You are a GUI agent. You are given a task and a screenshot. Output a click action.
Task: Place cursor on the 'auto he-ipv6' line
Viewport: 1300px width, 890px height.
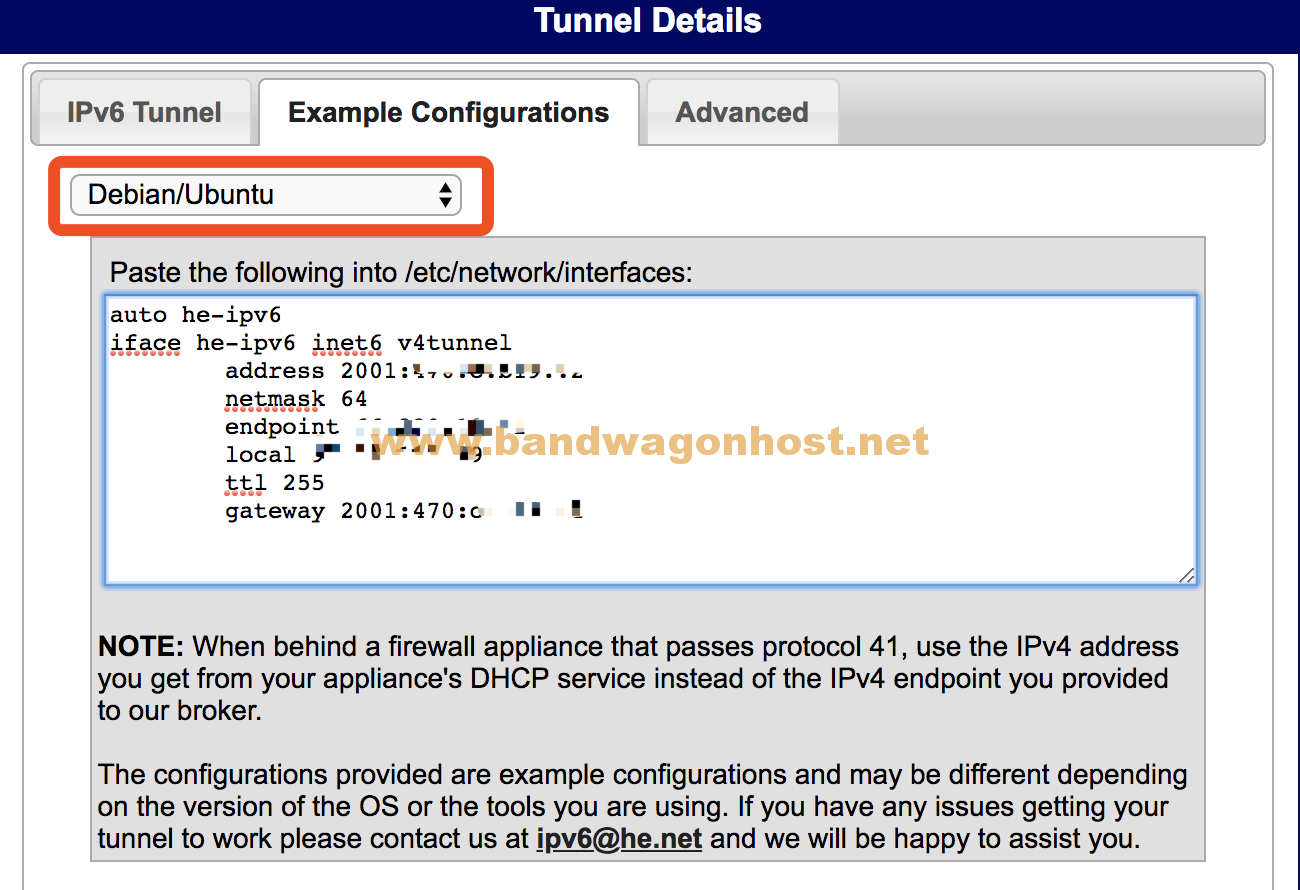195,315
